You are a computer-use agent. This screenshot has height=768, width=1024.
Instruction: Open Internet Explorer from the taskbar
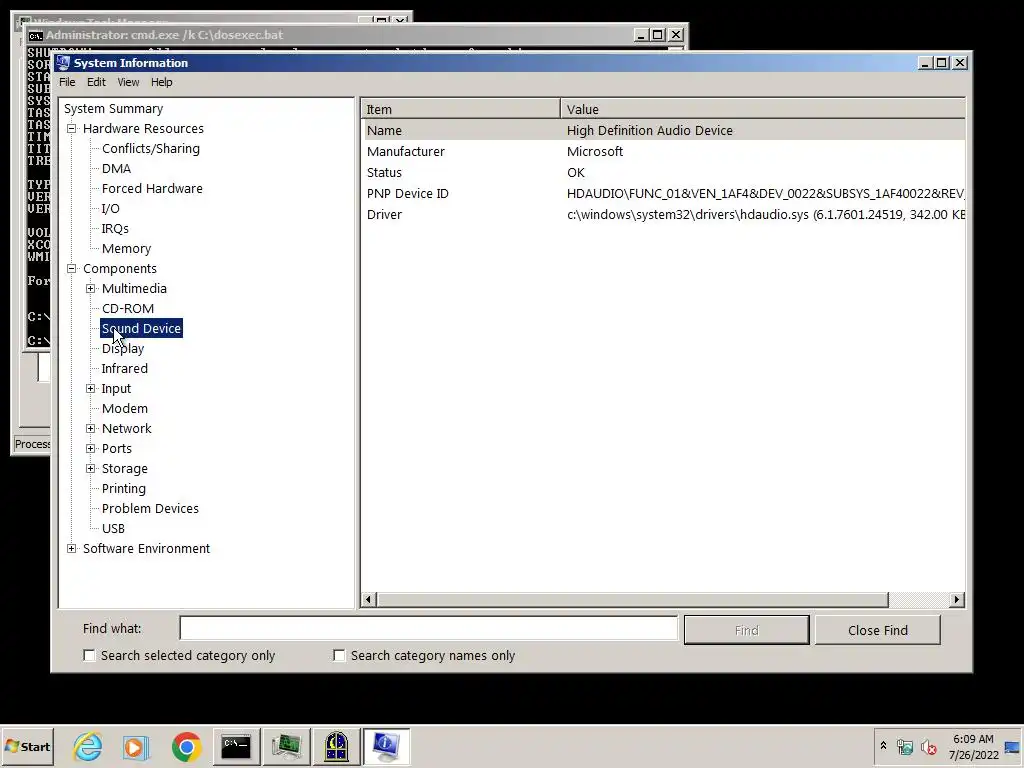(x=88, y=746)
